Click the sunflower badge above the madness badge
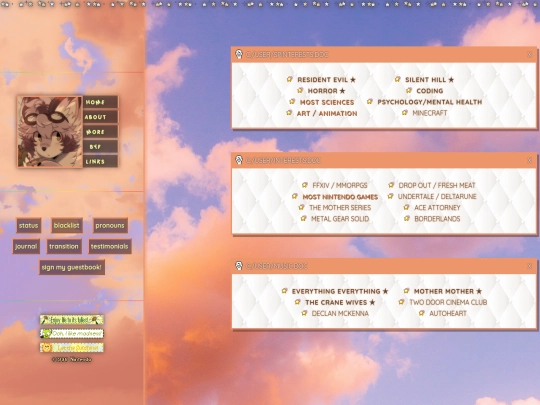Image resolution: width=540 pixels, height=405 pixels. pos(72,320)
